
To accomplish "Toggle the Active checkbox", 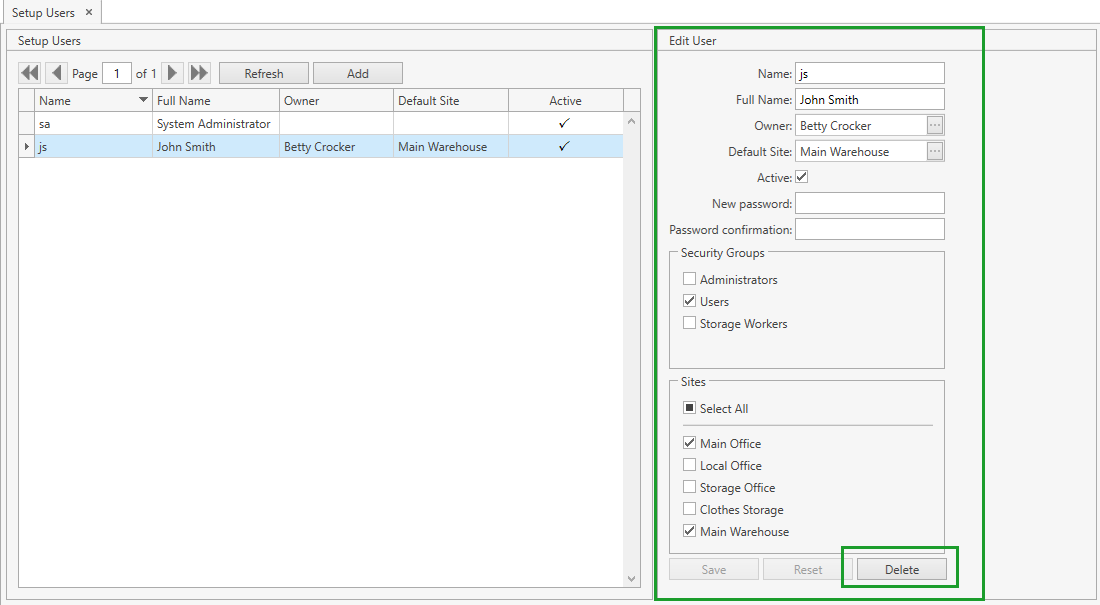I will [801, 177].
